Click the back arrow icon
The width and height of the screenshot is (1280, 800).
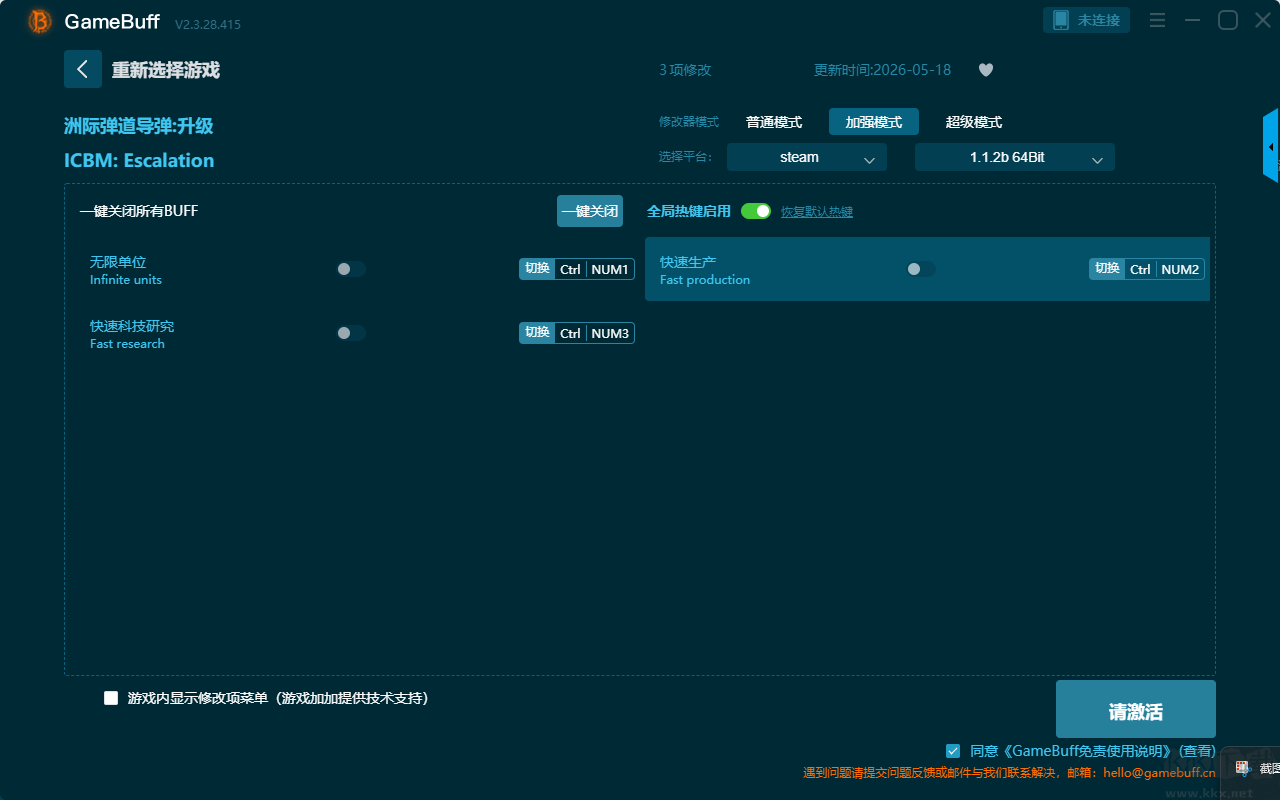(x=83, y=69)
